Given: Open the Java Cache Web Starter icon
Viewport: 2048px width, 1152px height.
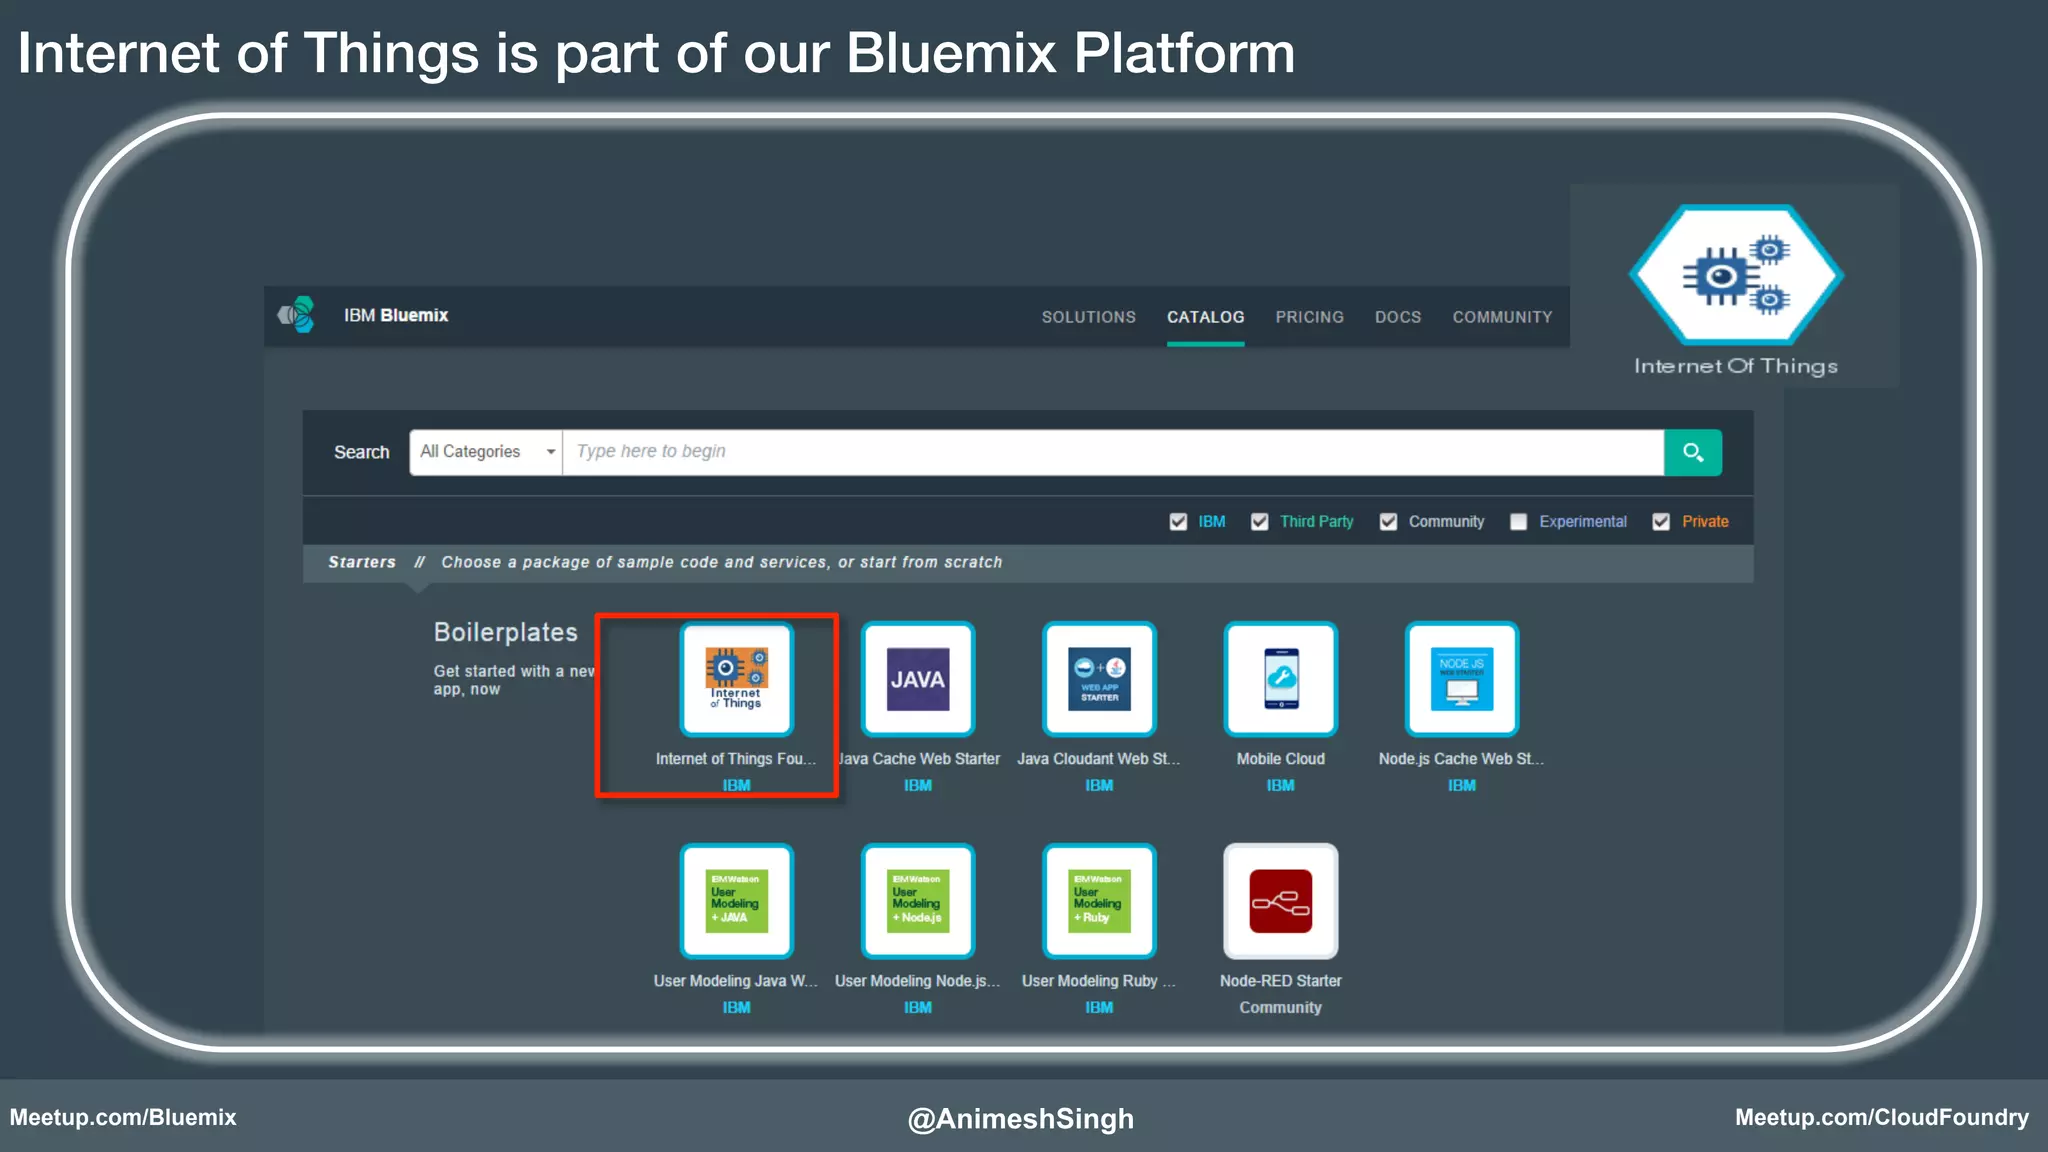Looking at the screenshot, I should click(918, 679).
